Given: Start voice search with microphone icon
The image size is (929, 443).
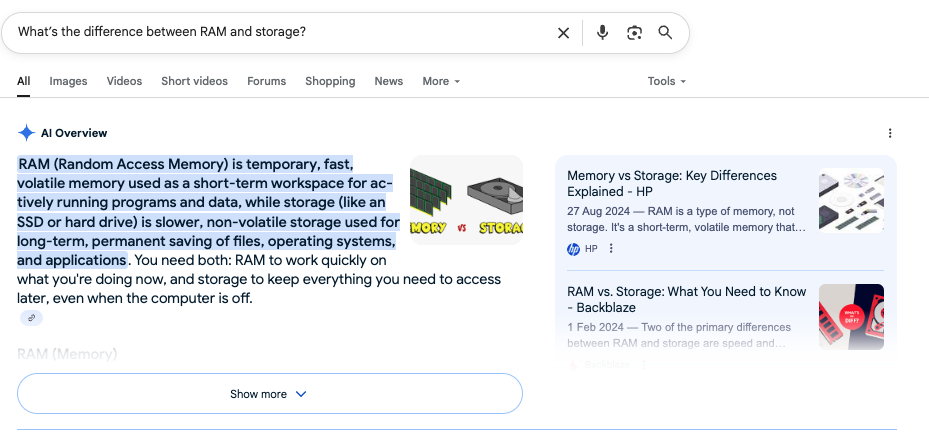Looking at the screenshot, I should click(x=602, y=33).
